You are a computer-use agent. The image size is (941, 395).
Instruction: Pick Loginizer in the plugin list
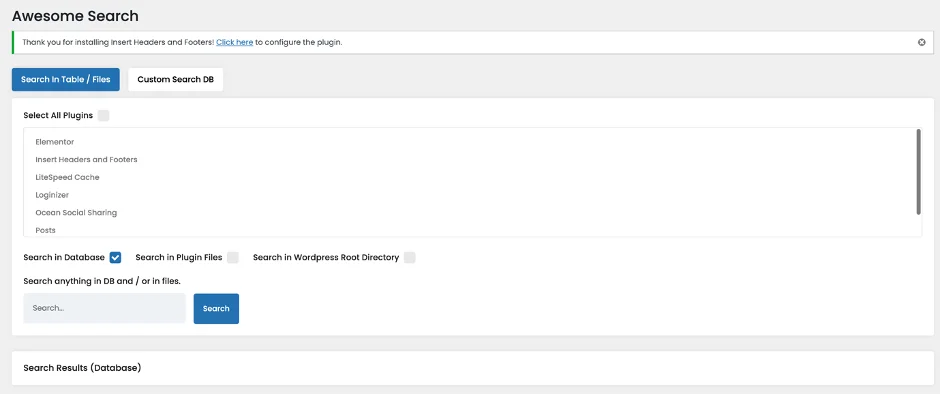52,195
